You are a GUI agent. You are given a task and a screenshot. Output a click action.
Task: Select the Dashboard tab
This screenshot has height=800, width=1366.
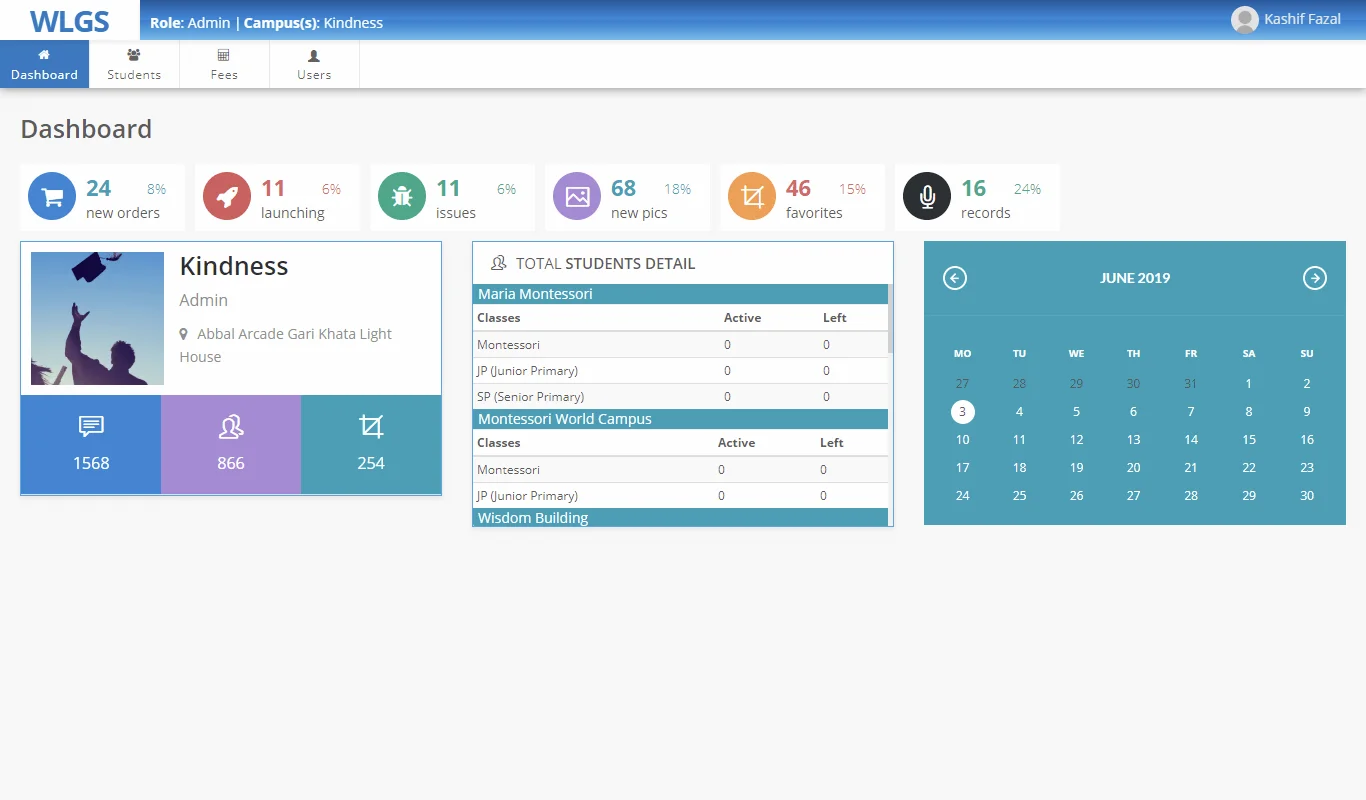pyautogui.click(x=44, y=65)
